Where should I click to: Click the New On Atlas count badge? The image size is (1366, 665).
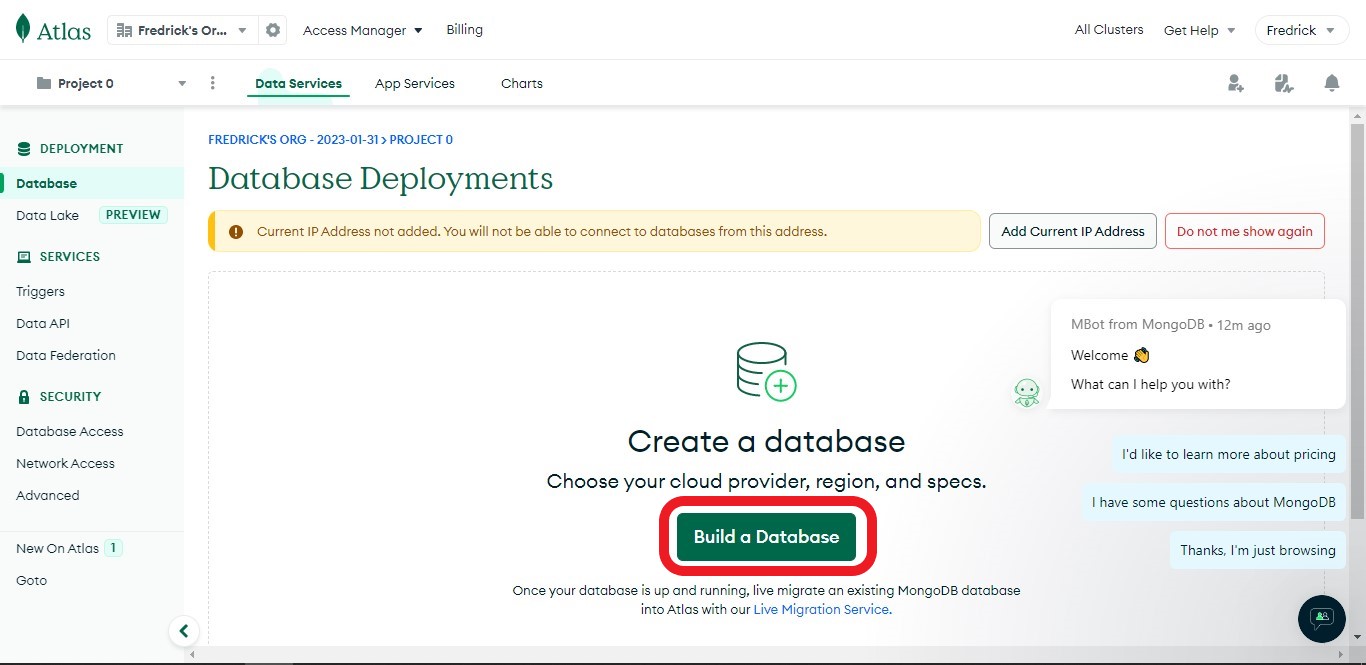pos(113,548)
